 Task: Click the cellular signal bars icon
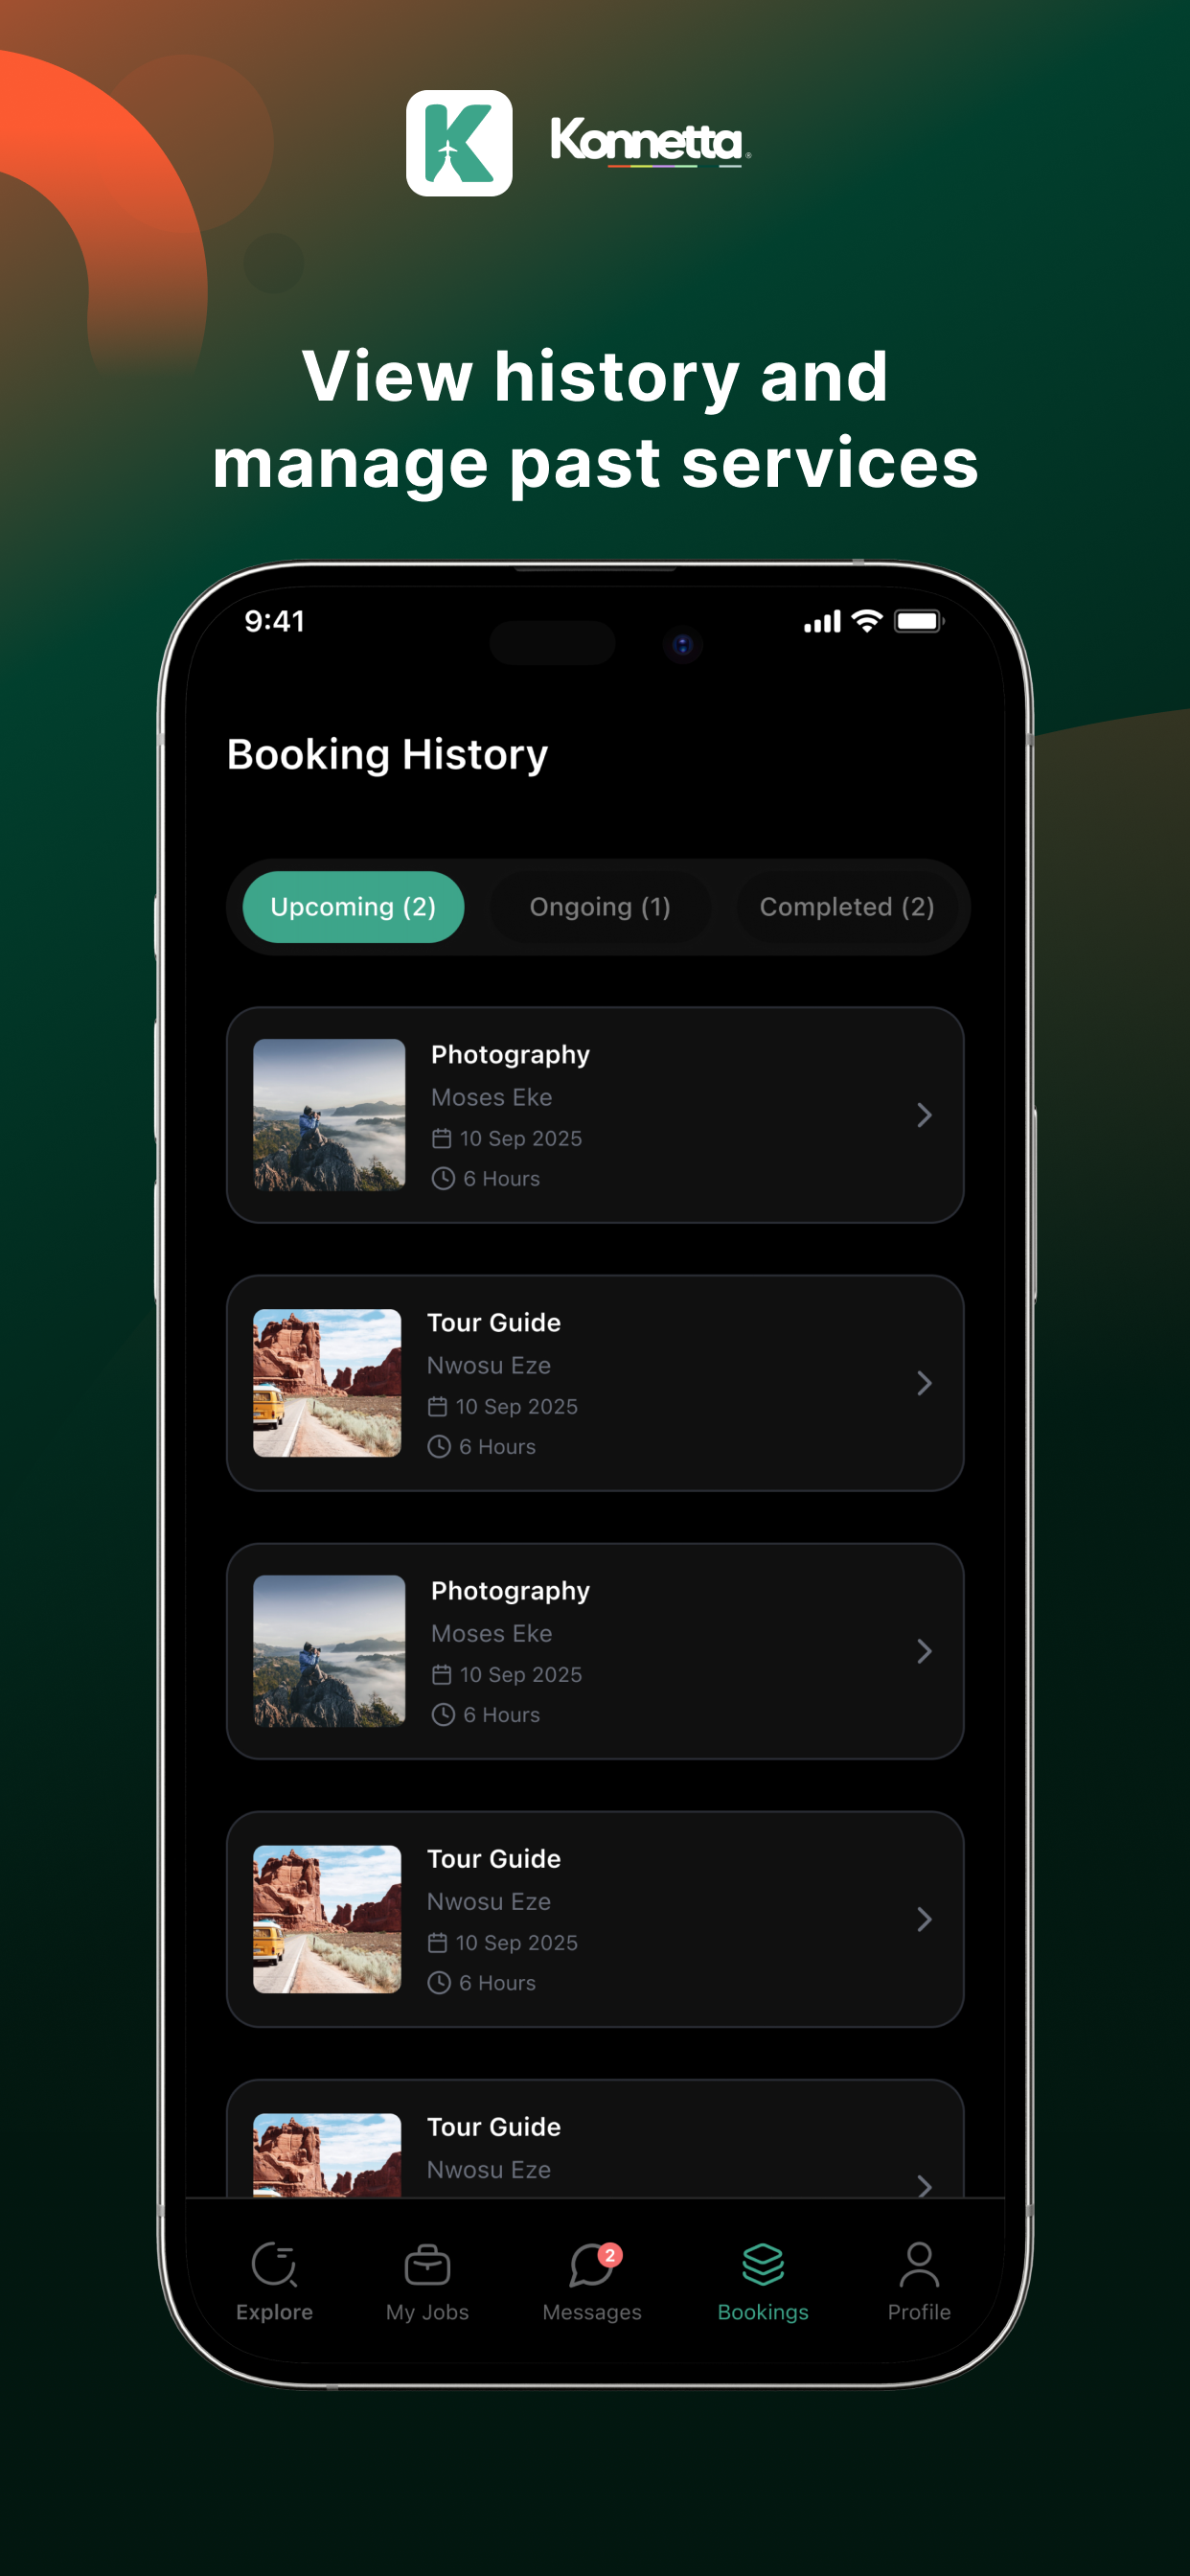click(x=822, y=622)
